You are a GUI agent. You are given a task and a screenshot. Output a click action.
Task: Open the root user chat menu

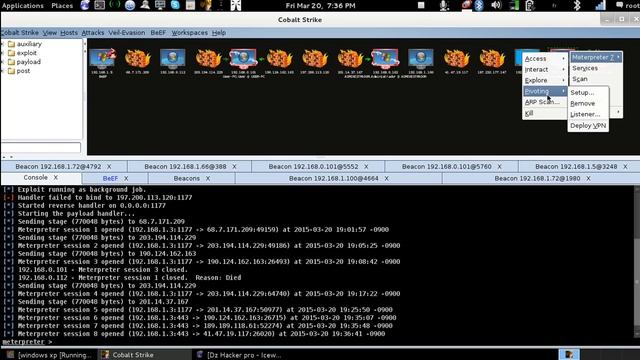tap(628, 5)
